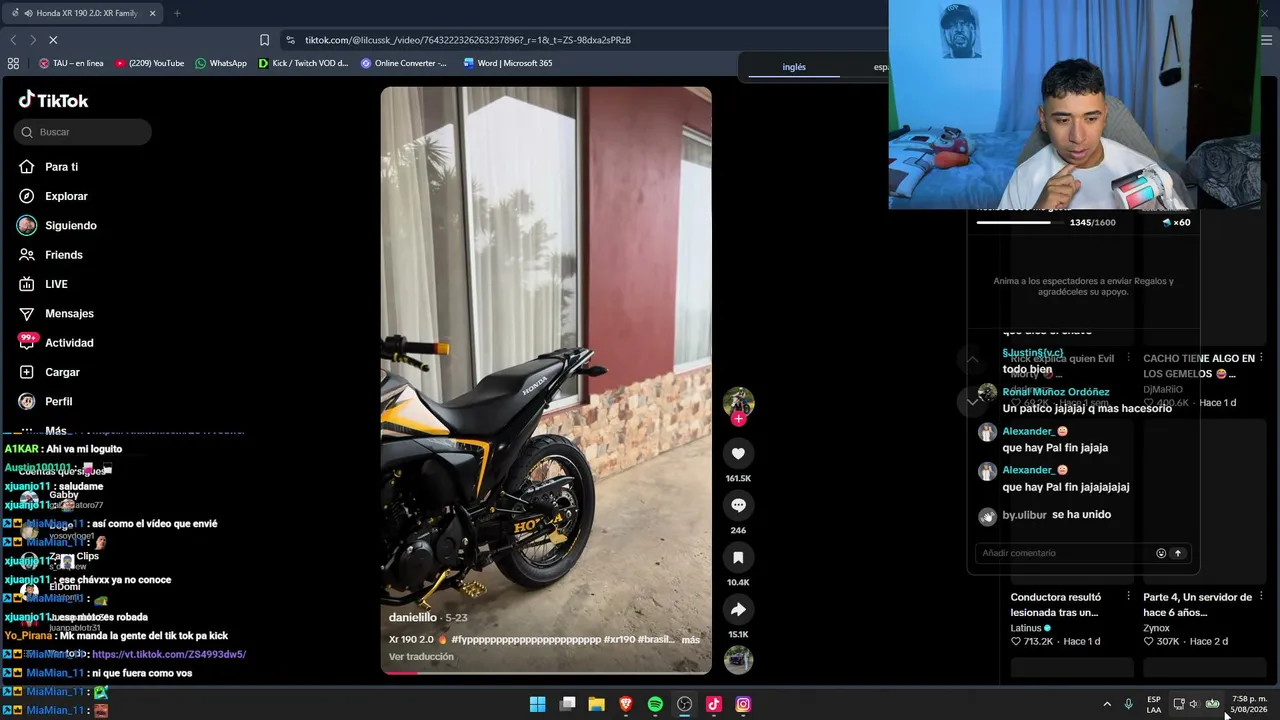The width and height of the screenshot is (1280, 720).
Task: Open the Windows Start menu
Action: [x=537, y=704]
